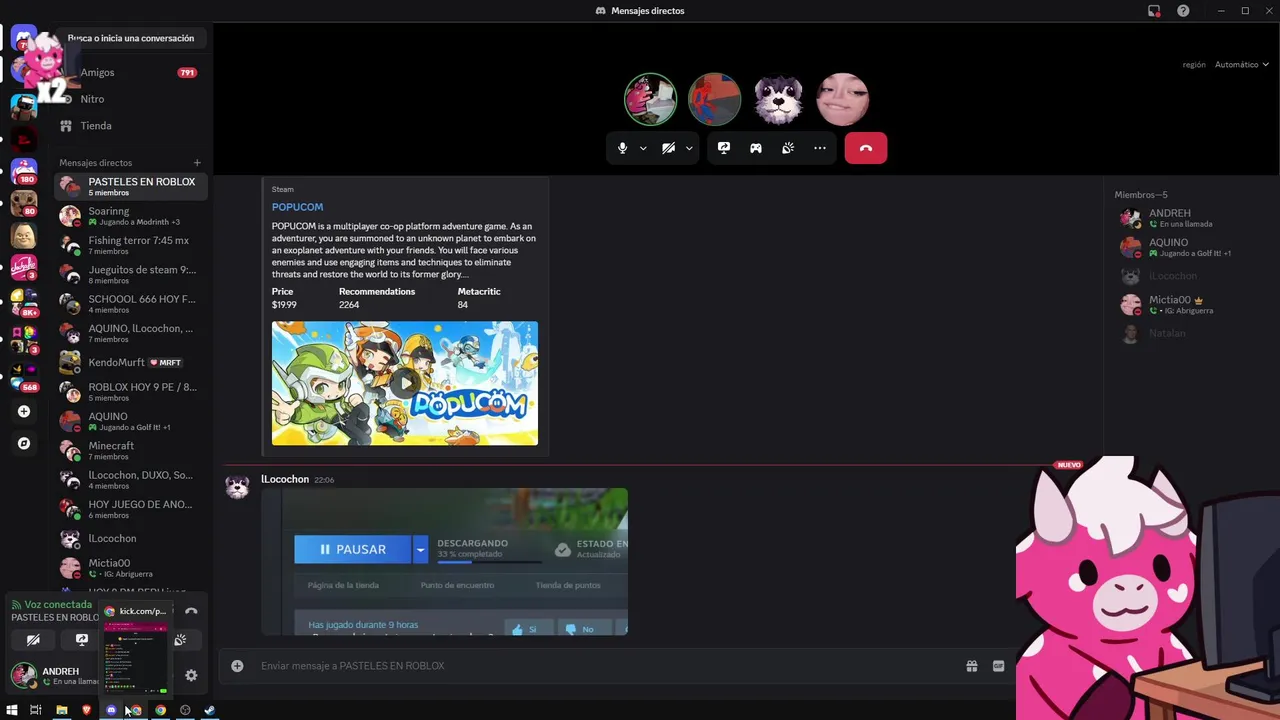Screen dimensions: 1280x720
Task: Open the ANDREH user profile panel
Action: coord(55,676)
